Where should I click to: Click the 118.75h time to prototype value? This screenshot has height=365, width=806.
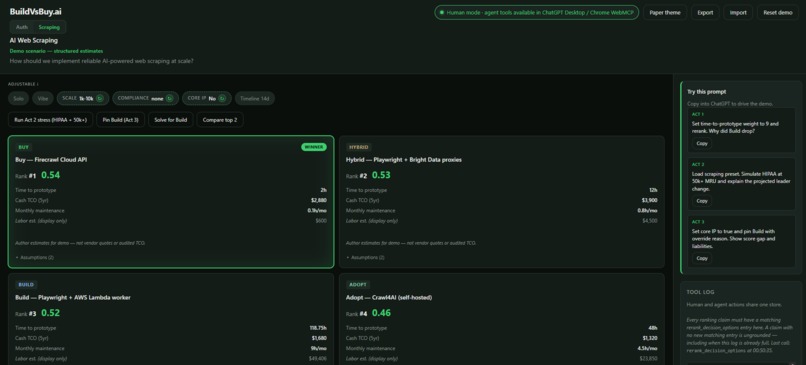point(318,328)
